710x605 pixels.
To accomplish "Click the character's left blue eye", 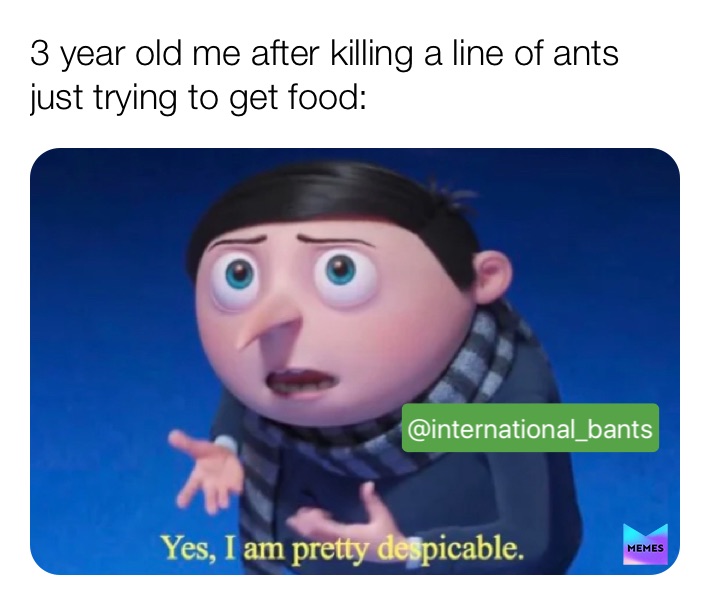I will click(238, 275).
